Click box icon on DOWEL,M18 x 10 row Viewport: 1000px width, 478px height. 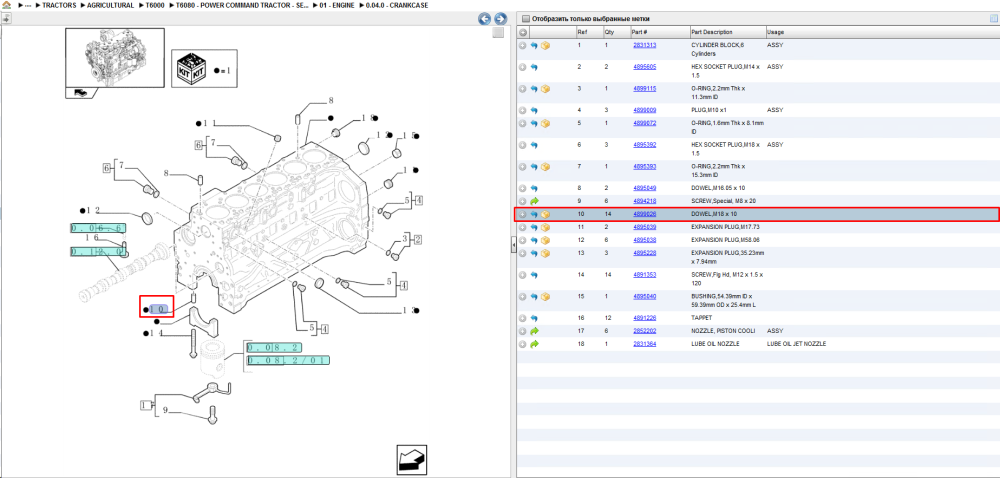click(x=545, y=214)
